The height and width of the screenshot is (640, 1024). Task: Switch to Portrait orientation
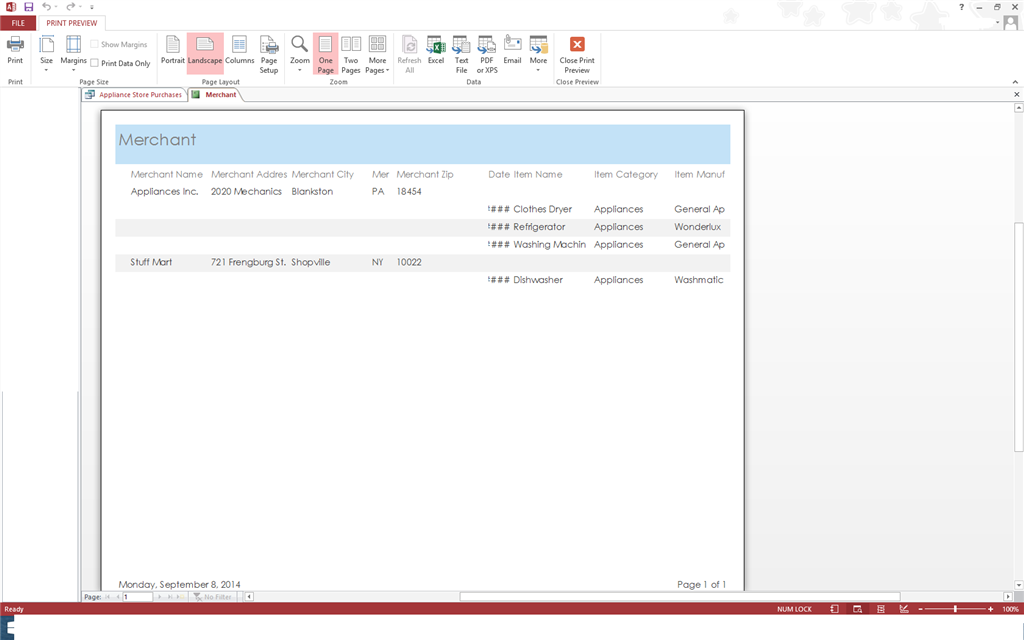point(173,50)
